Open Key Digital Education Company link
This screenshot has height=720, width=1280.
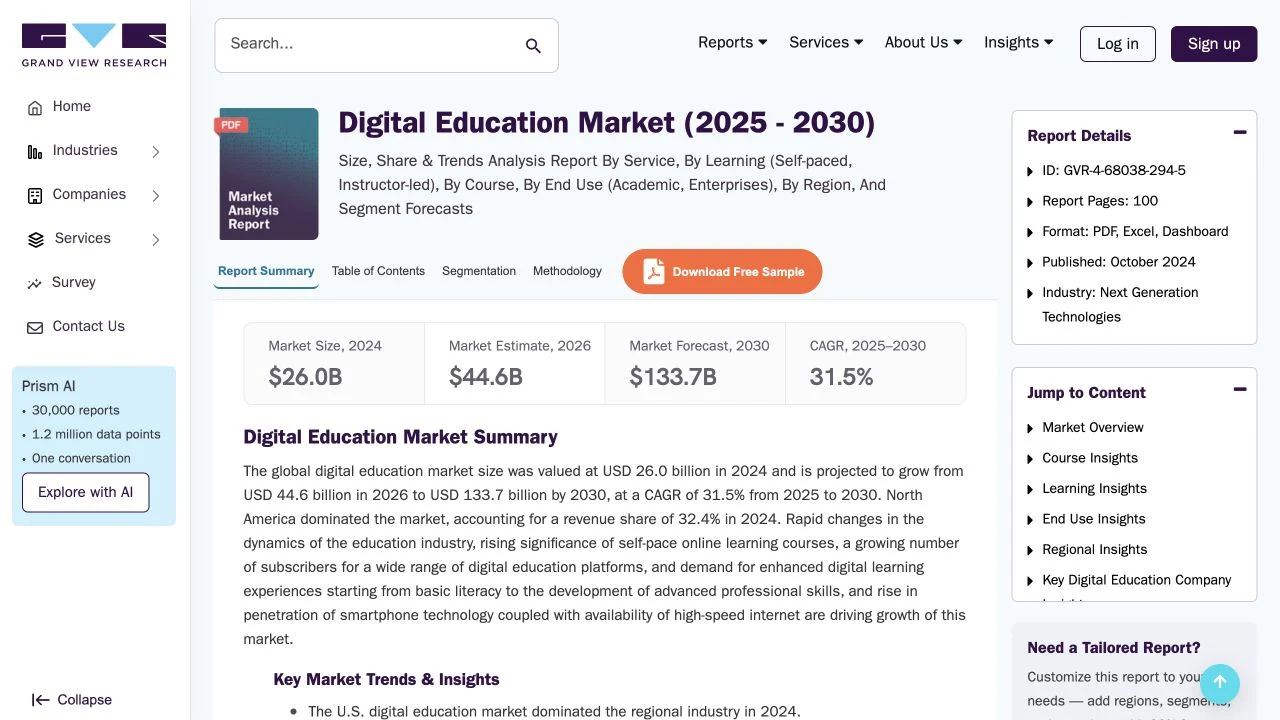(x=1137, y=580)
